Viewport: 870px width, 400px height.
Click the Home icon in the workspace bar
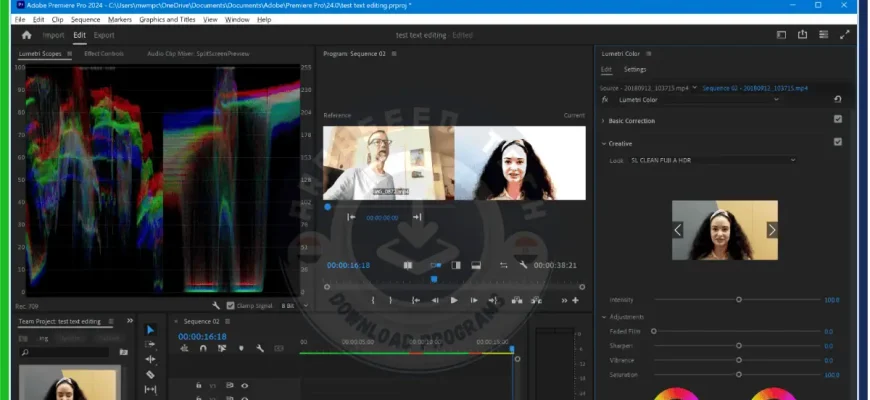pyautogui.click(x=26, y=35)
